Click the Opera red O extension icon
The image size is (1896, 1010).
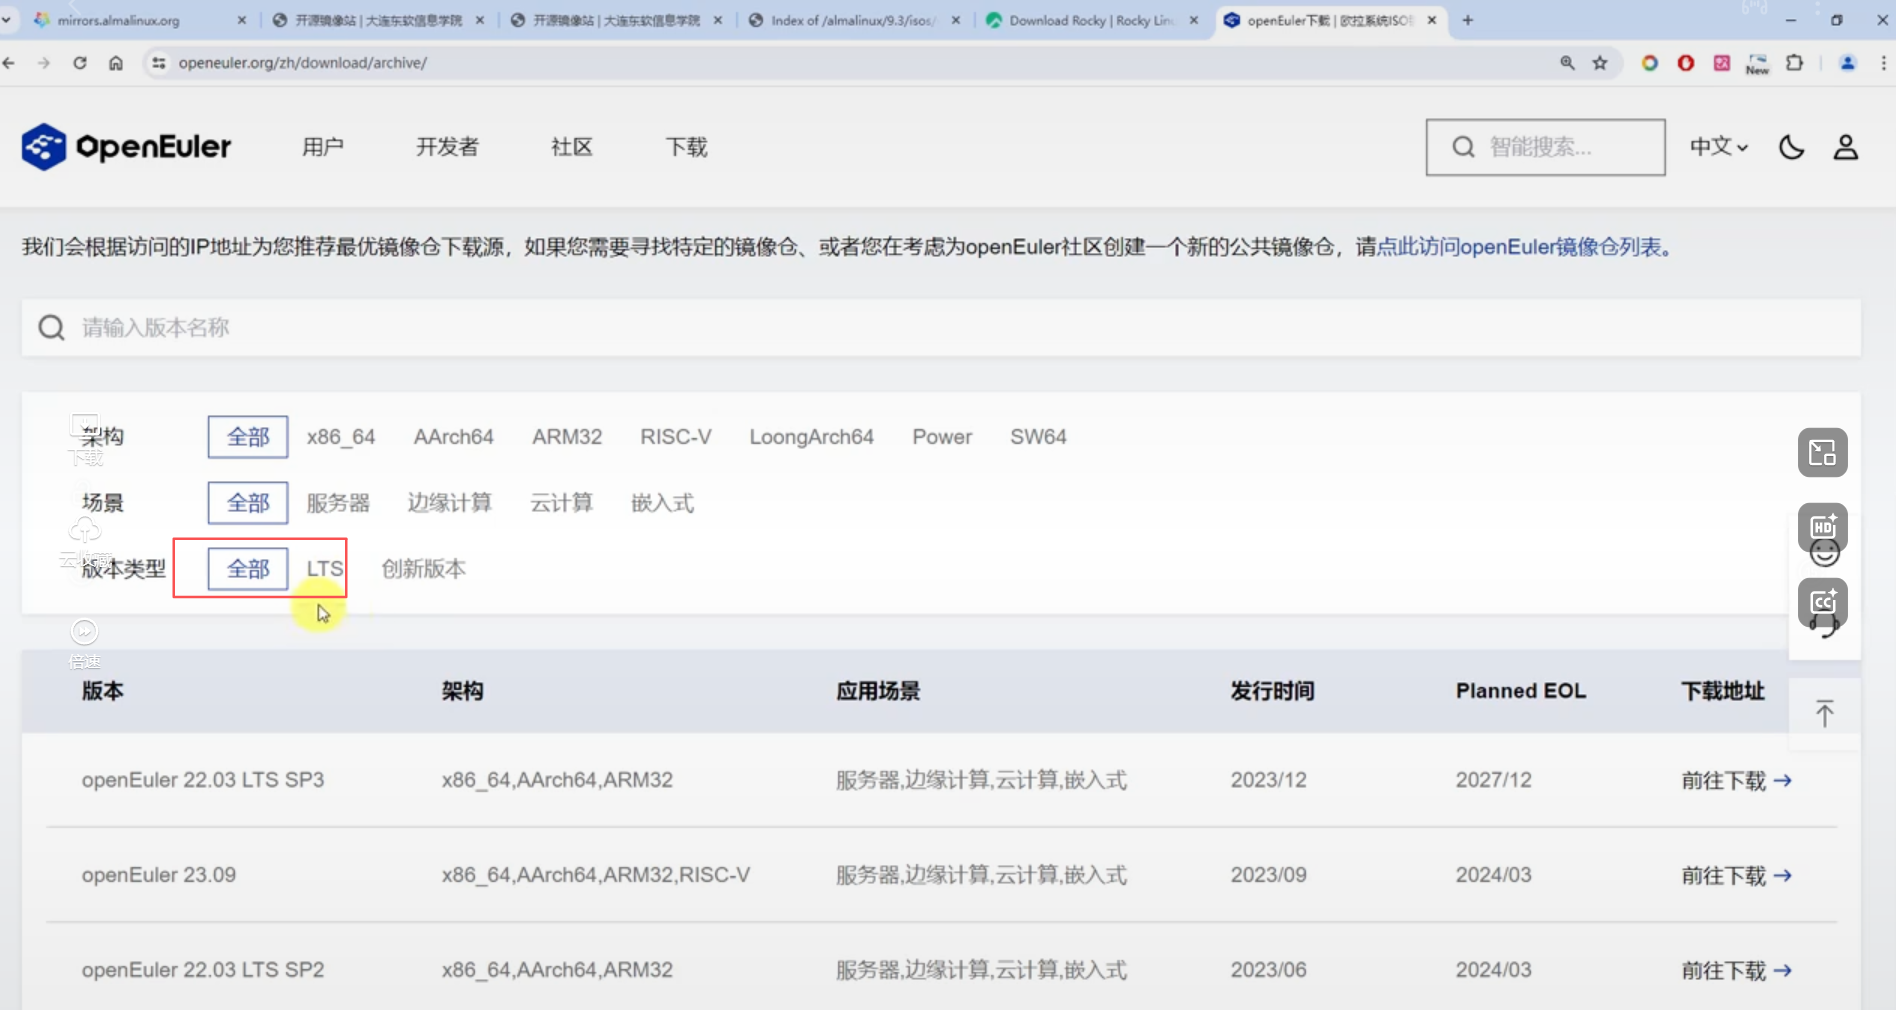point(1686,63)
